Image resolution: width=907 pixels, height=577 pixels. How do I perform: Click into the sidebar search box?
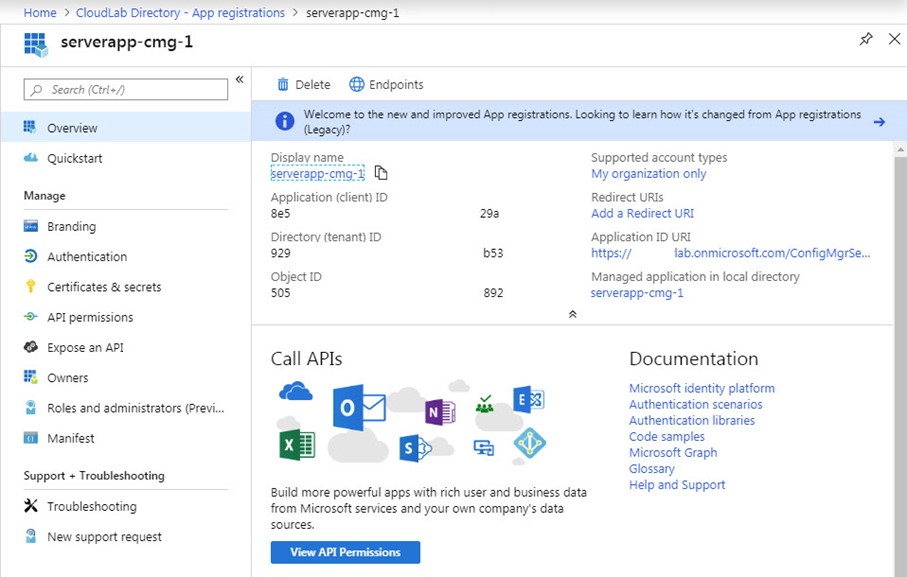[x=126, y=90]
